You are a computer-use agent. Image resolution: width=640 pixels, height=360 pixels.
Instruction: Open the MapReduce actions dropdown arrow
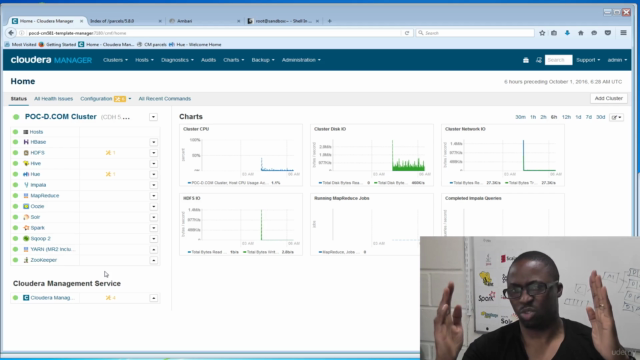[x=153, y=196]
